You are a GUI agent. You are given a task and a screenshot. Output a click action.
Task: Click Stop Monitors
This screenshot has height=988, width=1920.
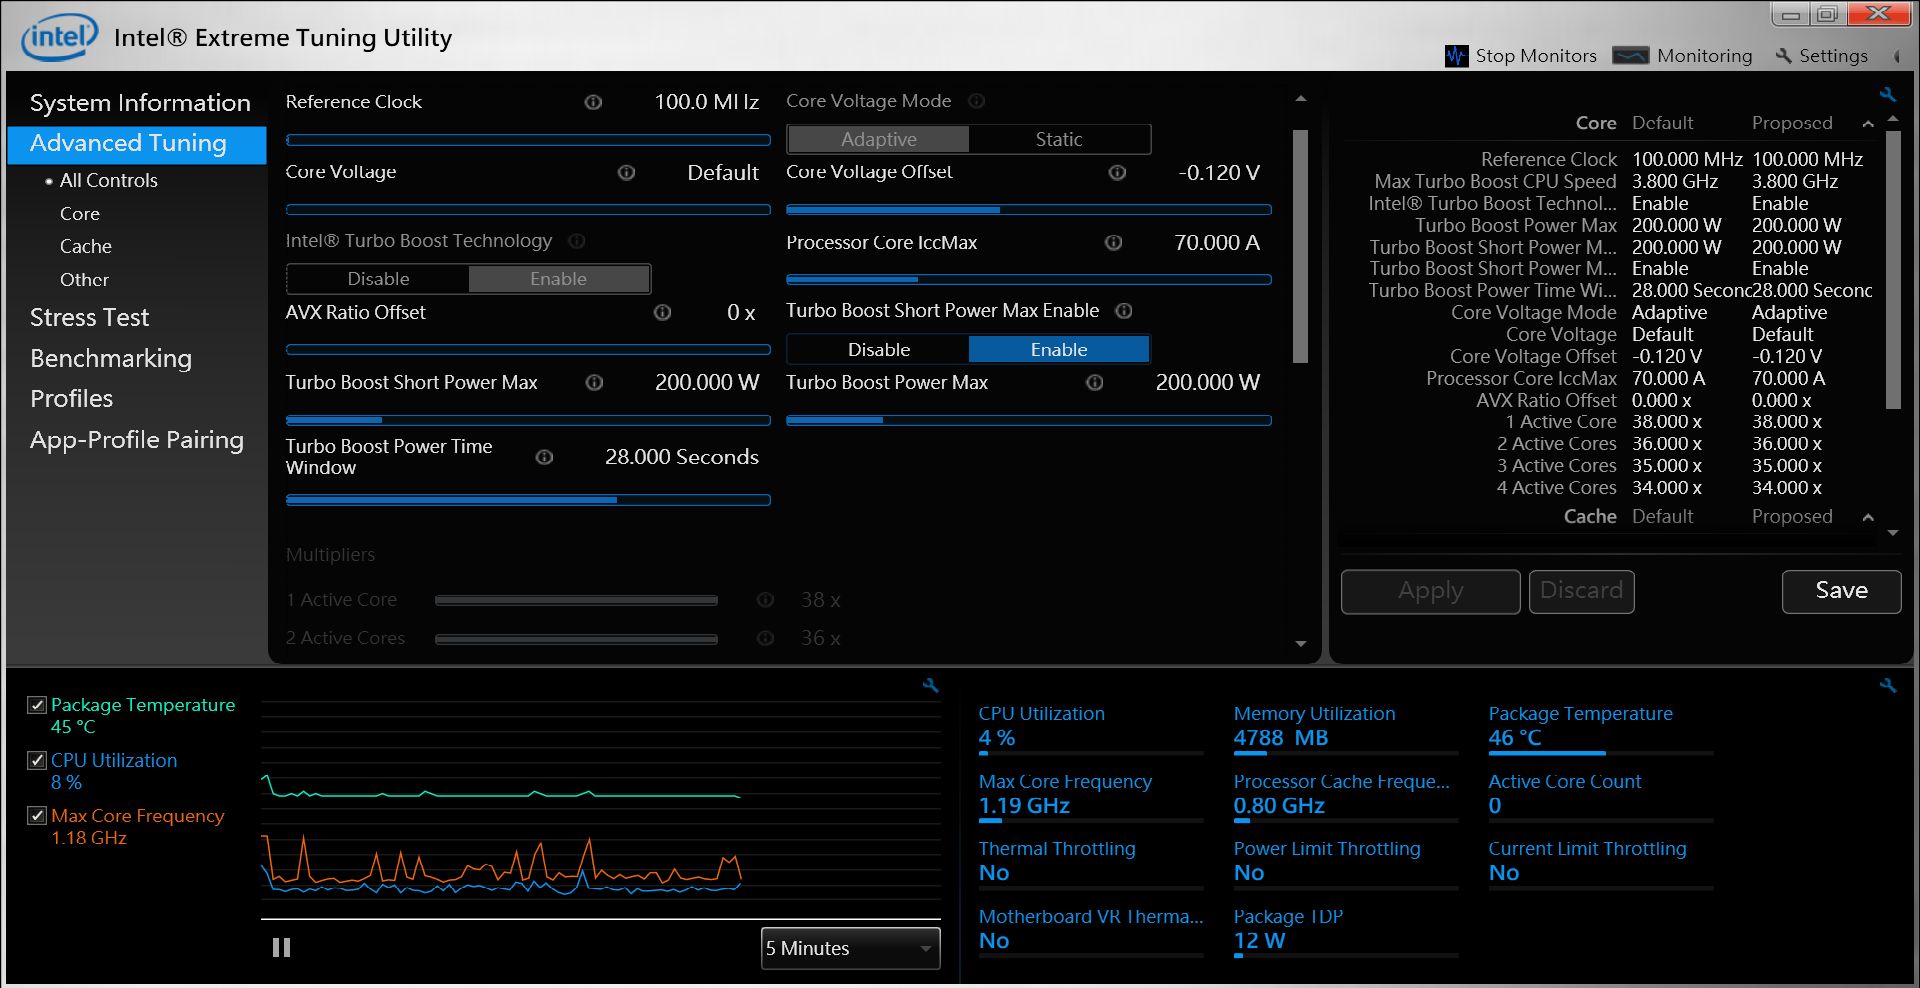[1521, 56]
